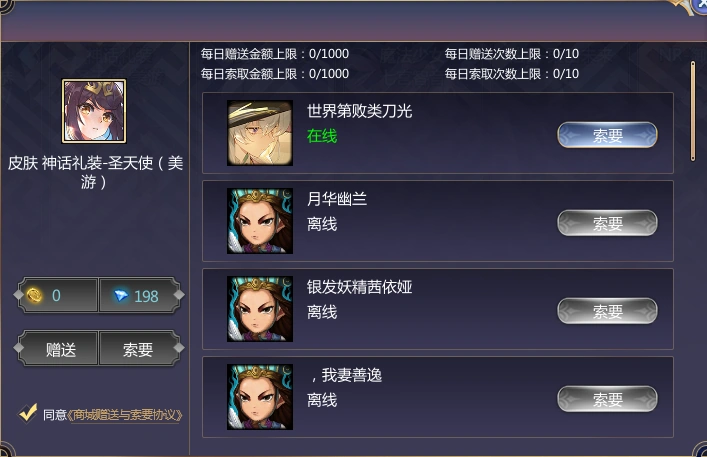
Task: Click 索要 button for 银发妖精茜依娅
Action: [607, 311]
